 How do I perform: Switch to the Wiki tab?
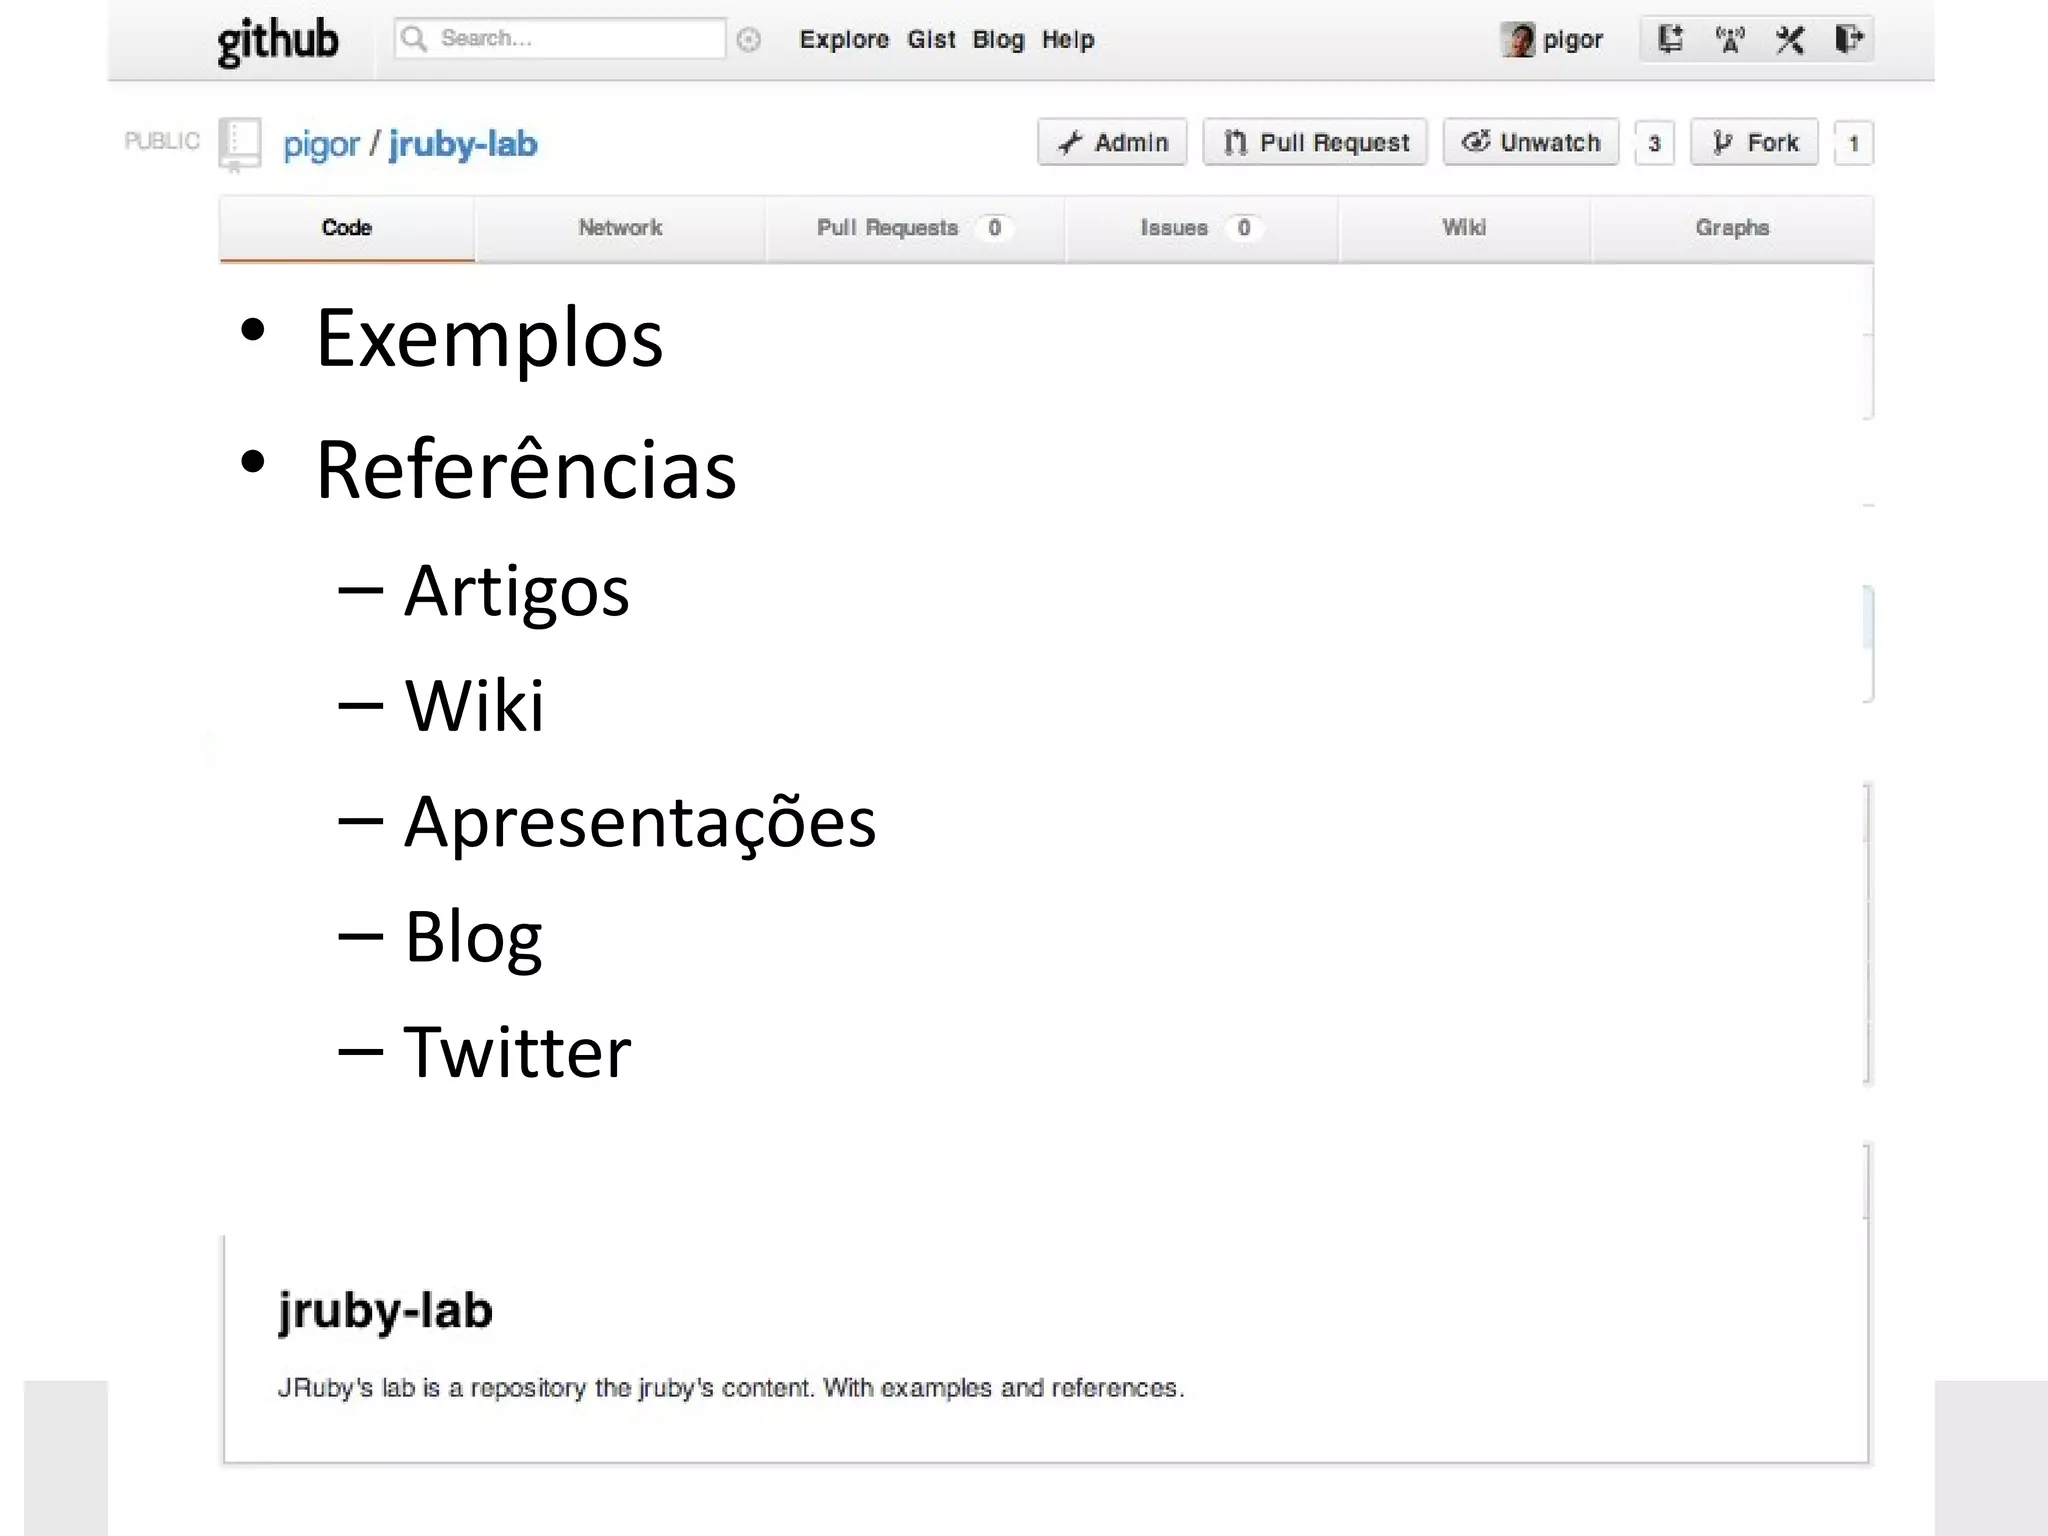[x=1464, y=228]
